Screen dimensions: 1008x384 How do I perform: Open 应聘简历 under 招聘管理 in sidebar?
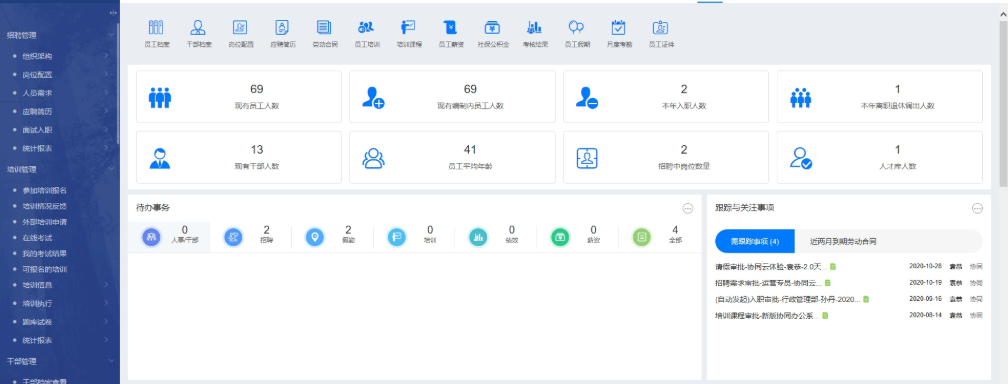[37, 111]
